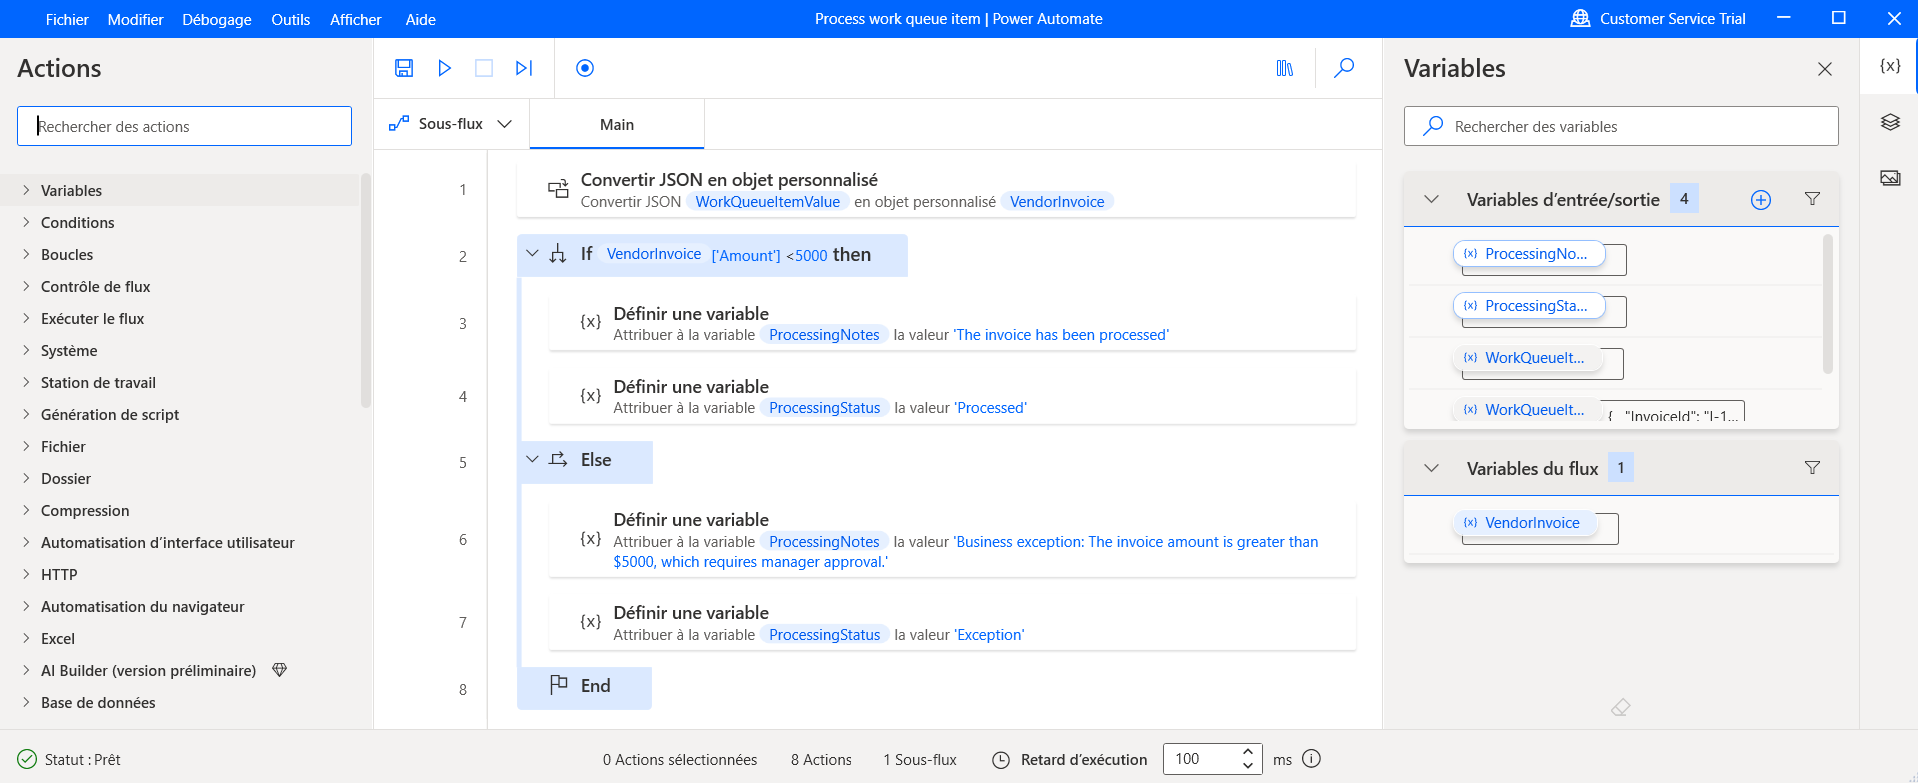The height and width of the screenshot is (783, 1918).
Task: Click the eraser clear-values icon
Action: pos(1621,708)
